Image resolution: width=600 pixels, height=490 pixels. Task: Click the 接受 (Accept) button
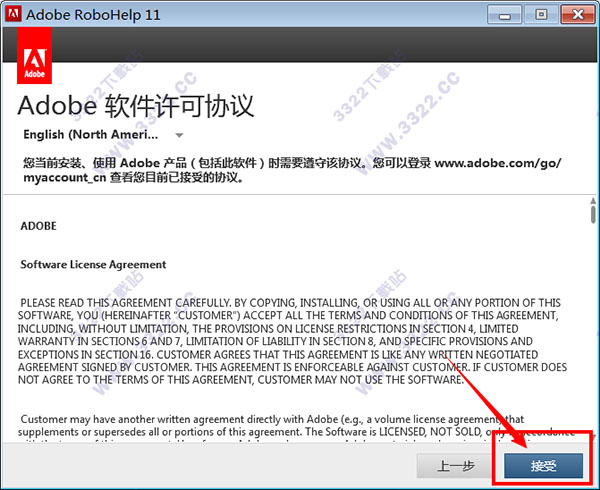point(543,466)
